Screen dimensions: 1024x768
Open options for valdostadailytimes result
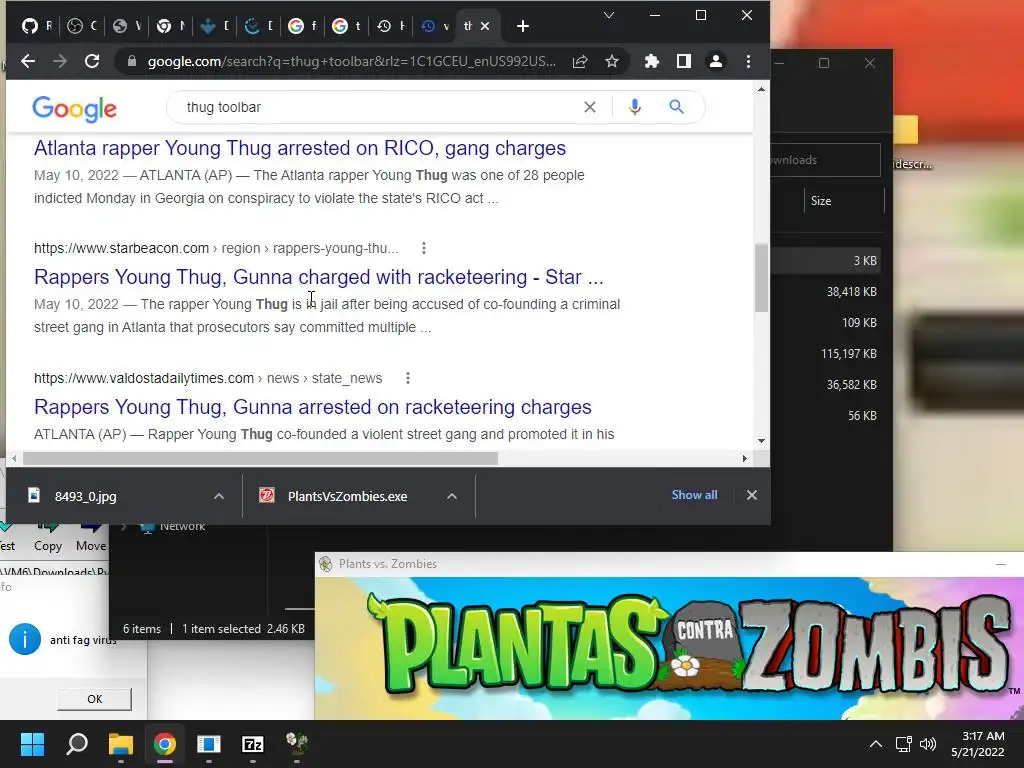pyautogui.click(x=408, y=378)
